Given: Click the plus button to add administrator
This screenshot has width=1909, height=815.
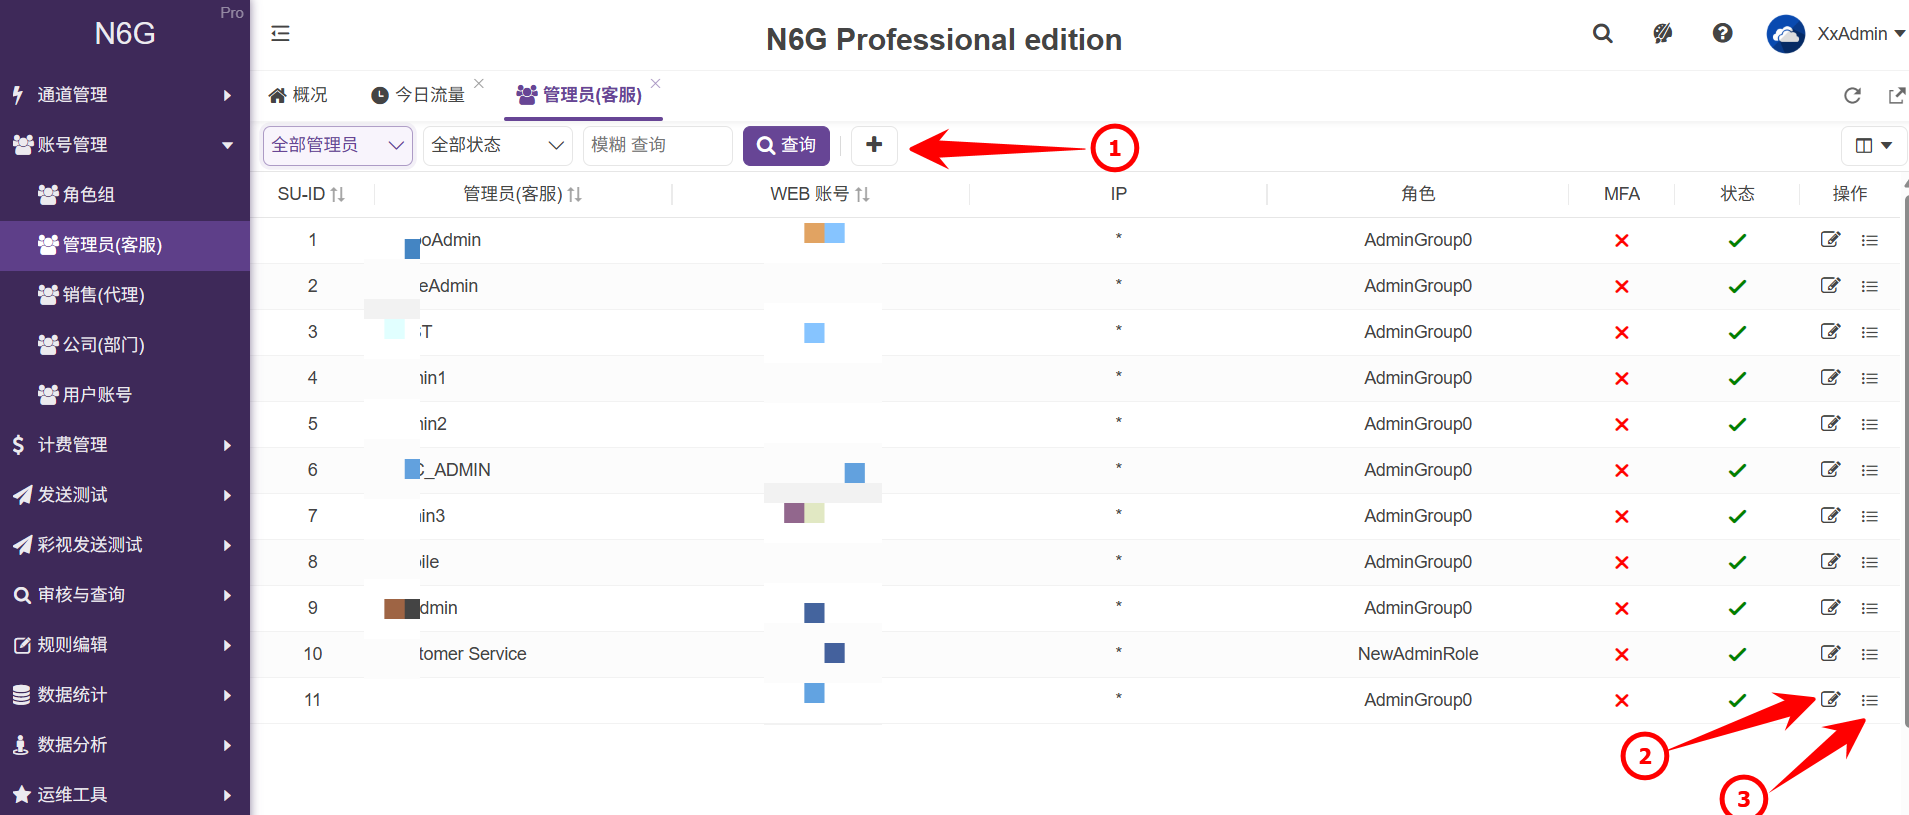Looking at the screenshot, I should [874, 145].
